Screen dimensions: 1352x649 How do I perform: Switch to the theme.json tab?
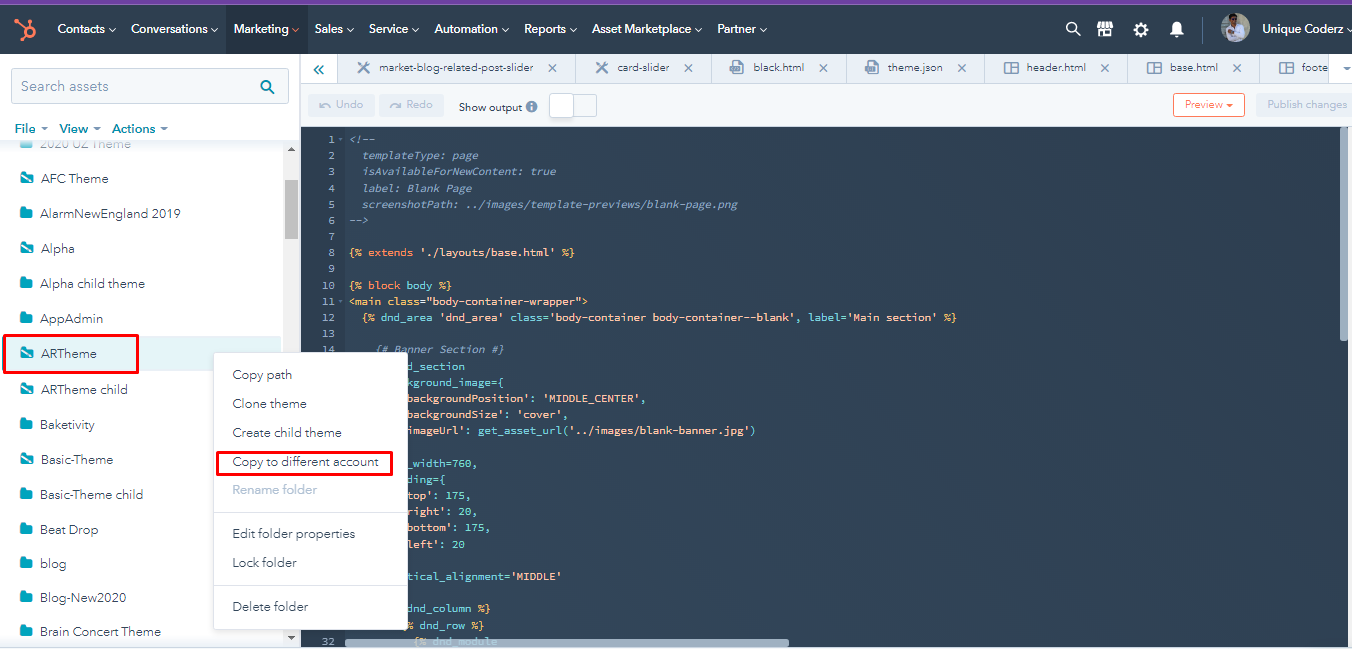914,68
